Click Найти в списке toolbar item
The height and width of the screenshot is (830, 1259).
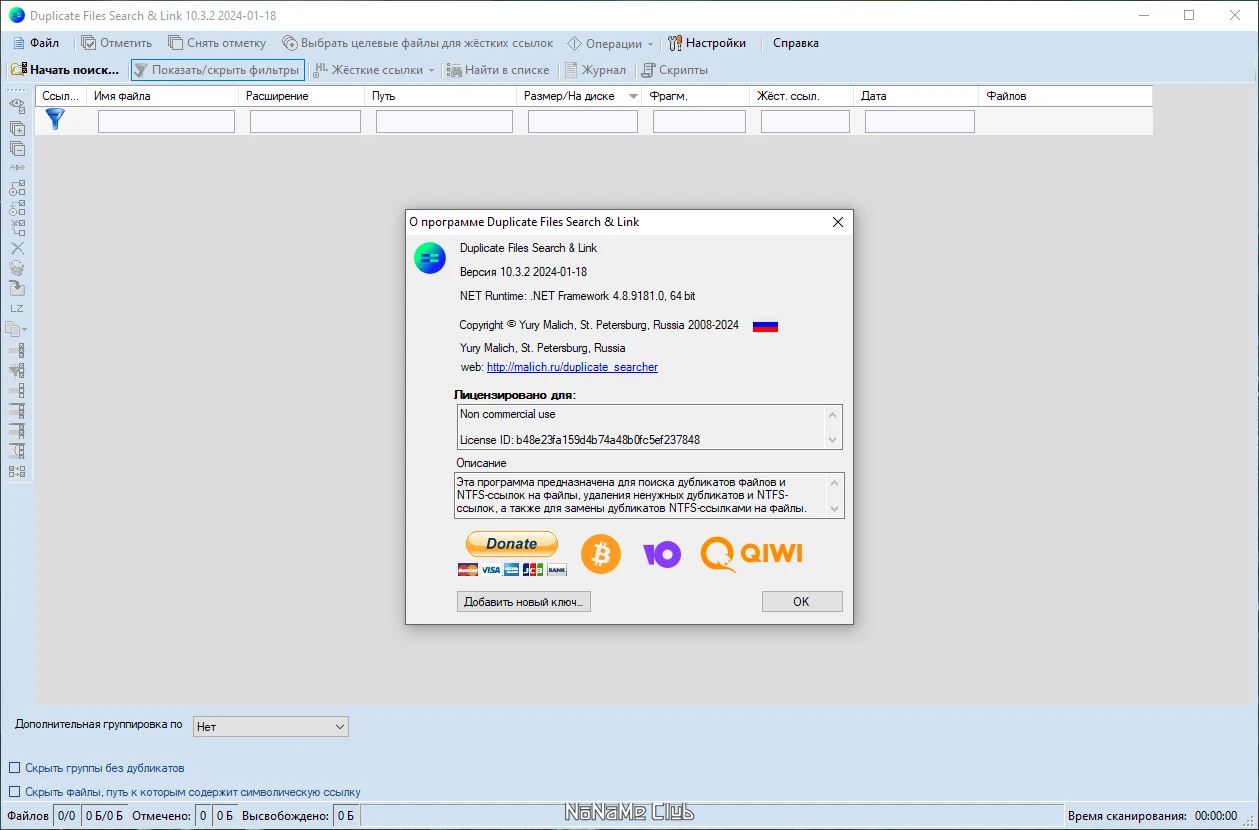coord(498,70)
